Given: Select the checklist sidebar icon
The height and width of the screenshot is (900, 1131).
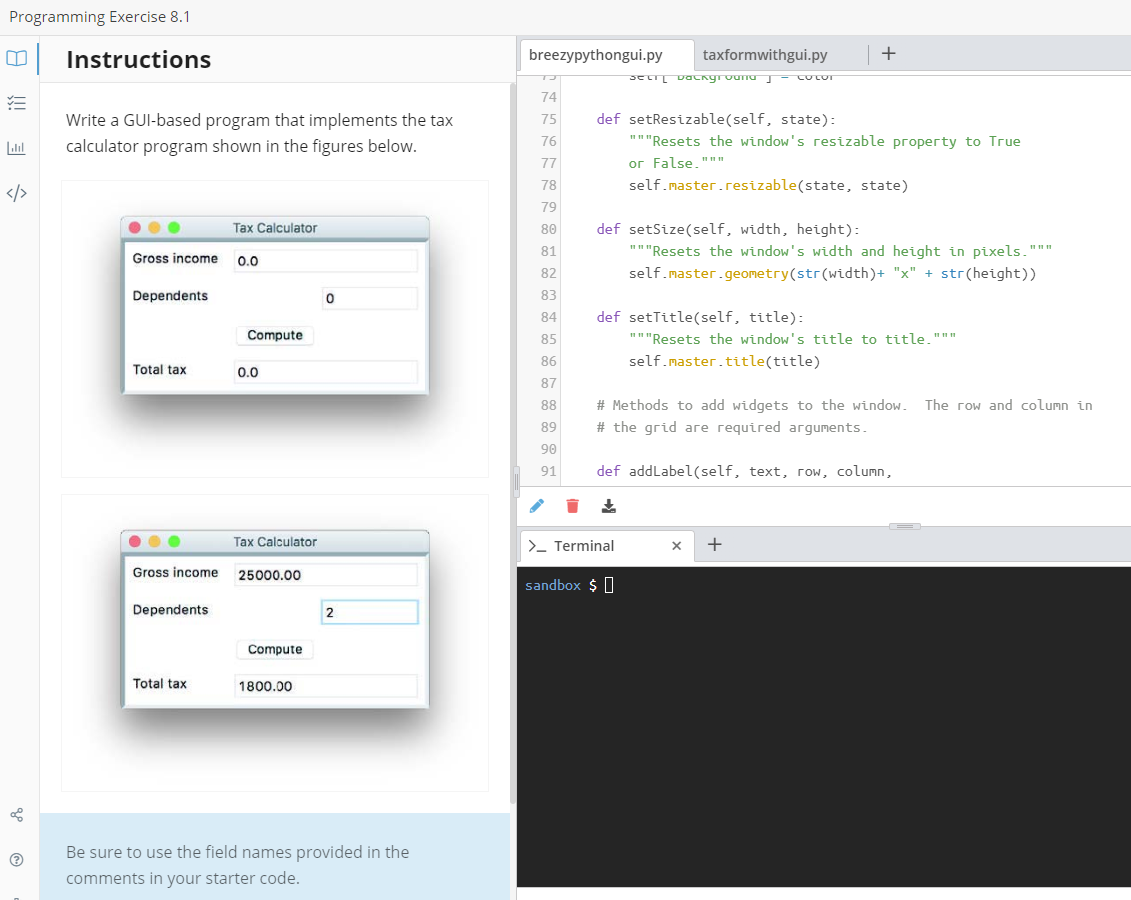Looking at the screenshot, I should click(17, 103).
